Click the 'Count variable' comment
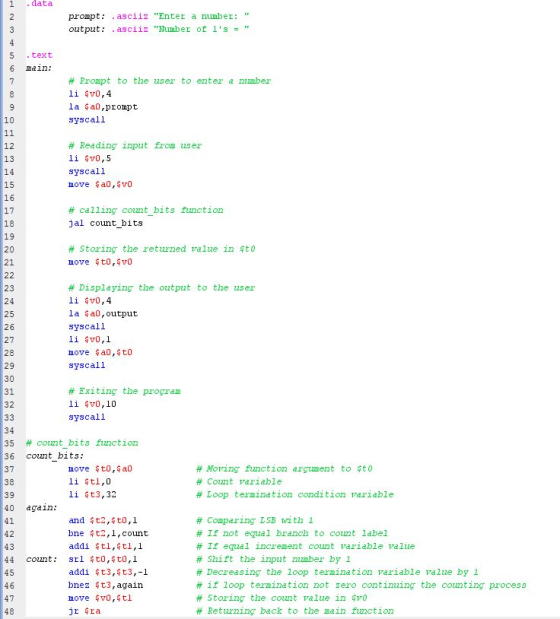The image size is (560, 619). pos(239,482)
